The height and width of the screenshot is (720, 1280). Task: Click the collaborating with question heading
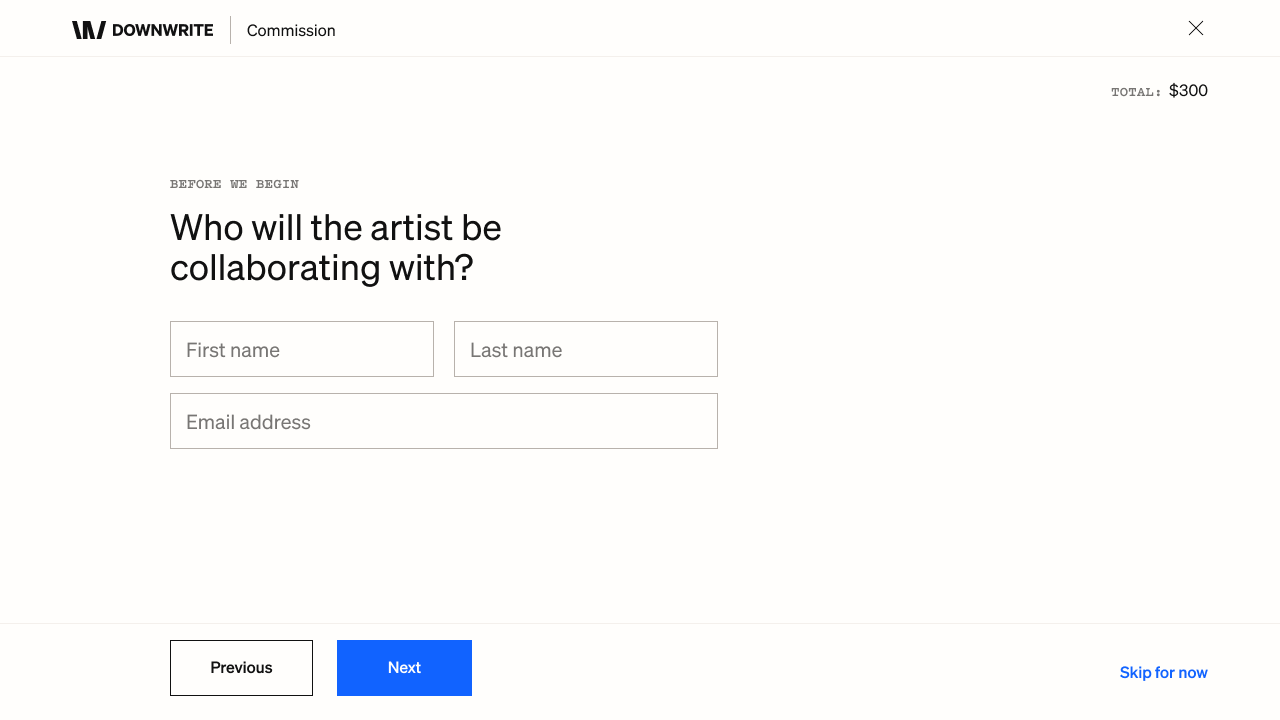tap(335, 247)
